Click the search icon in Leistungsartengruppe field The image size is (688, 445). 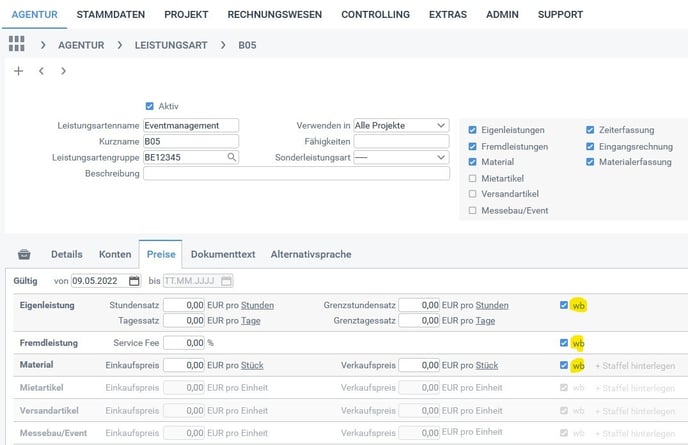click(x=232, y=158)
